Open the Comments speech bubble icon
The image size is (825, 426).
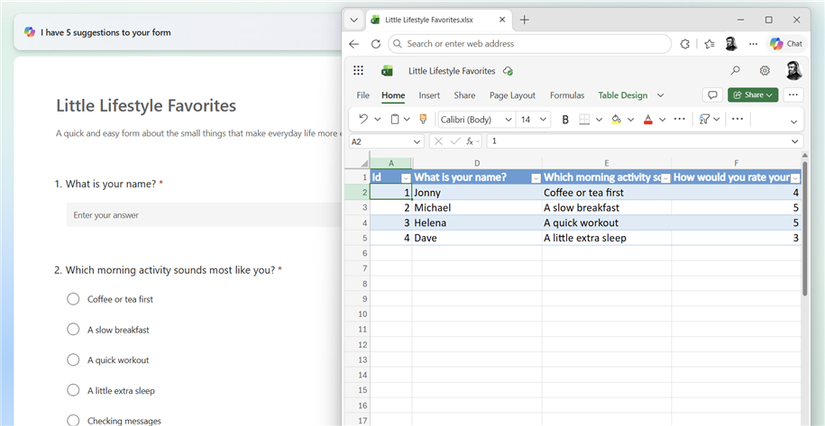(x=712, y=95)
